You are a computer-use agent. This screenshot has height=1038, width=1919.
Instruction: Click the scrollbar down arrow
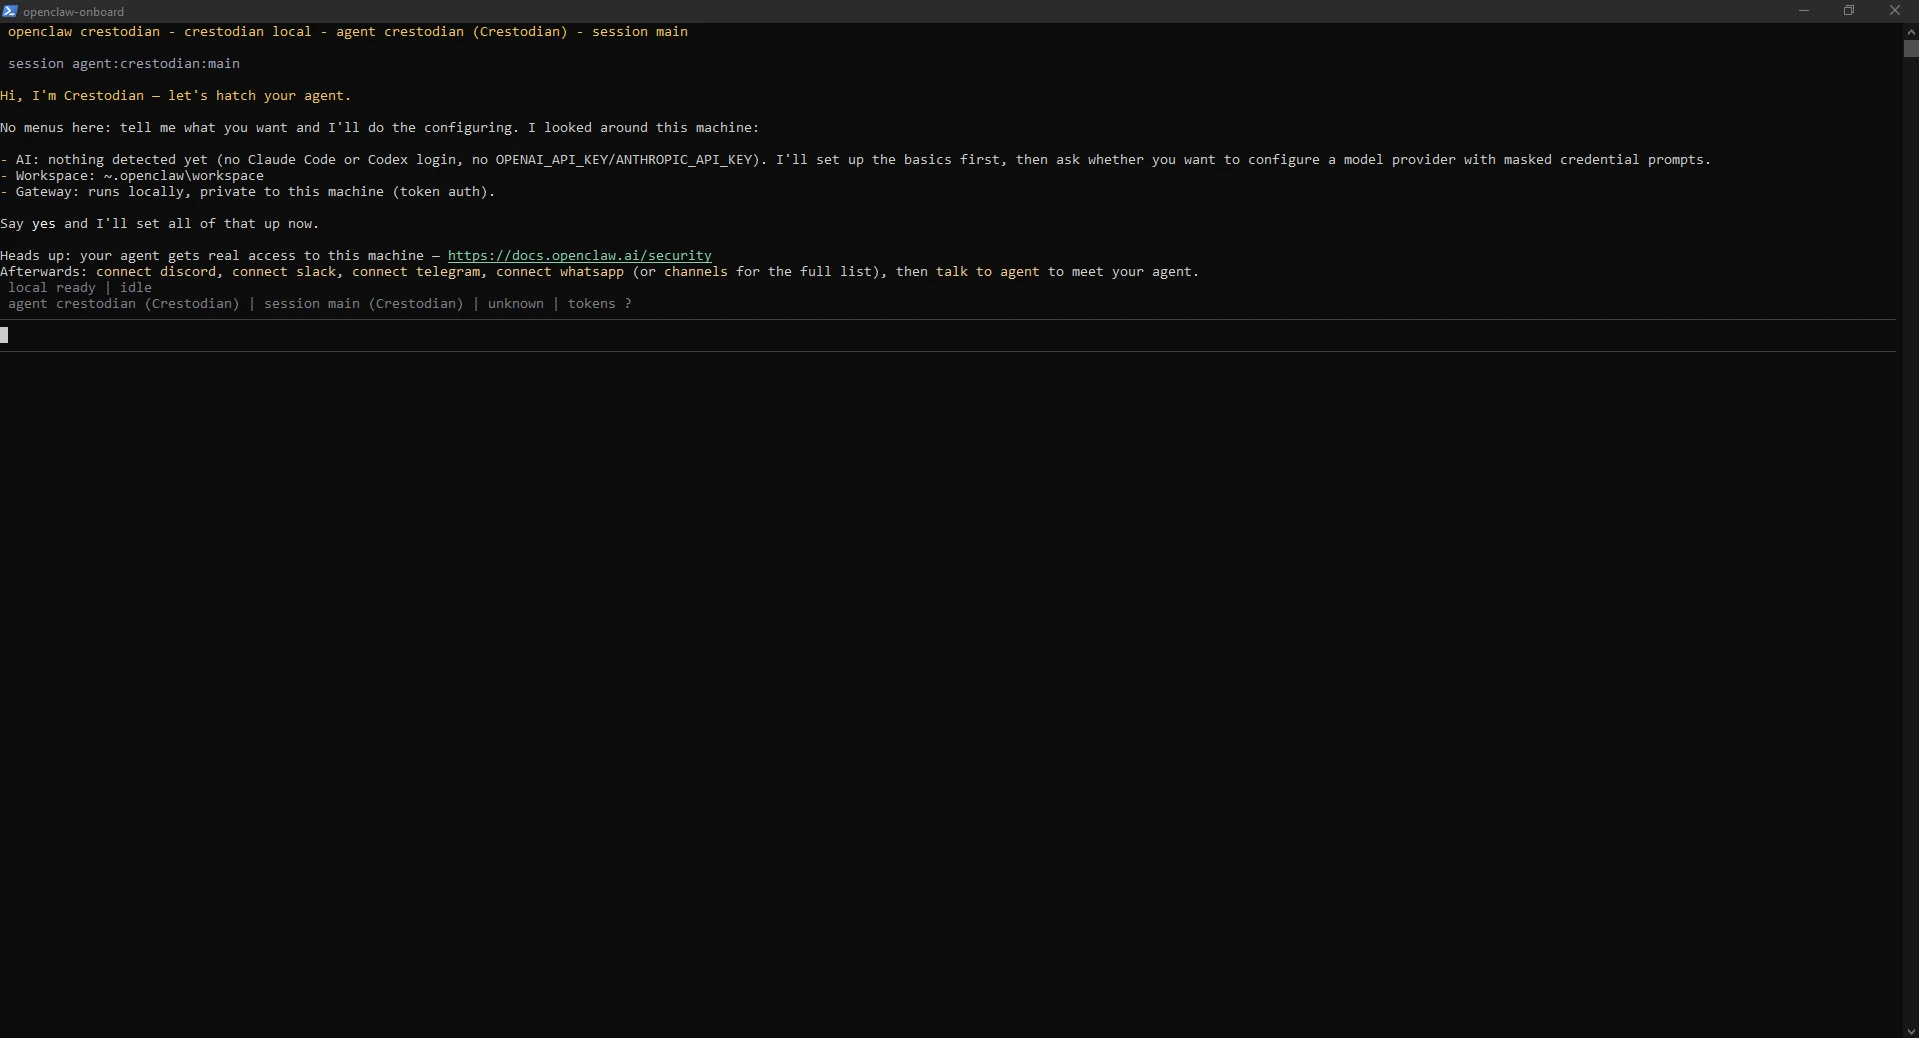[x=1910, y=1030]
